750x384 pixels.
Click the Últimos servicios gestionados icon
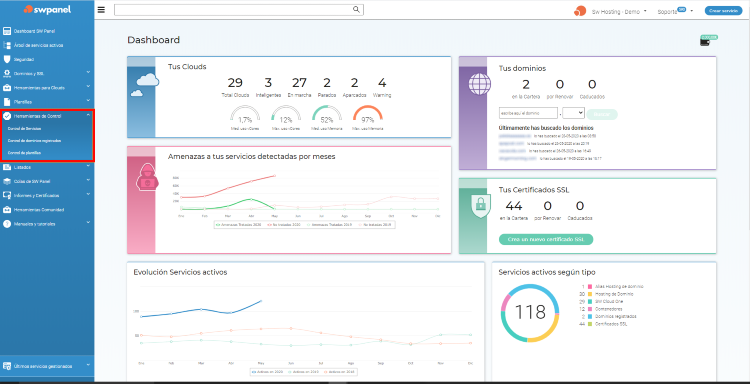tap(7, 366)
